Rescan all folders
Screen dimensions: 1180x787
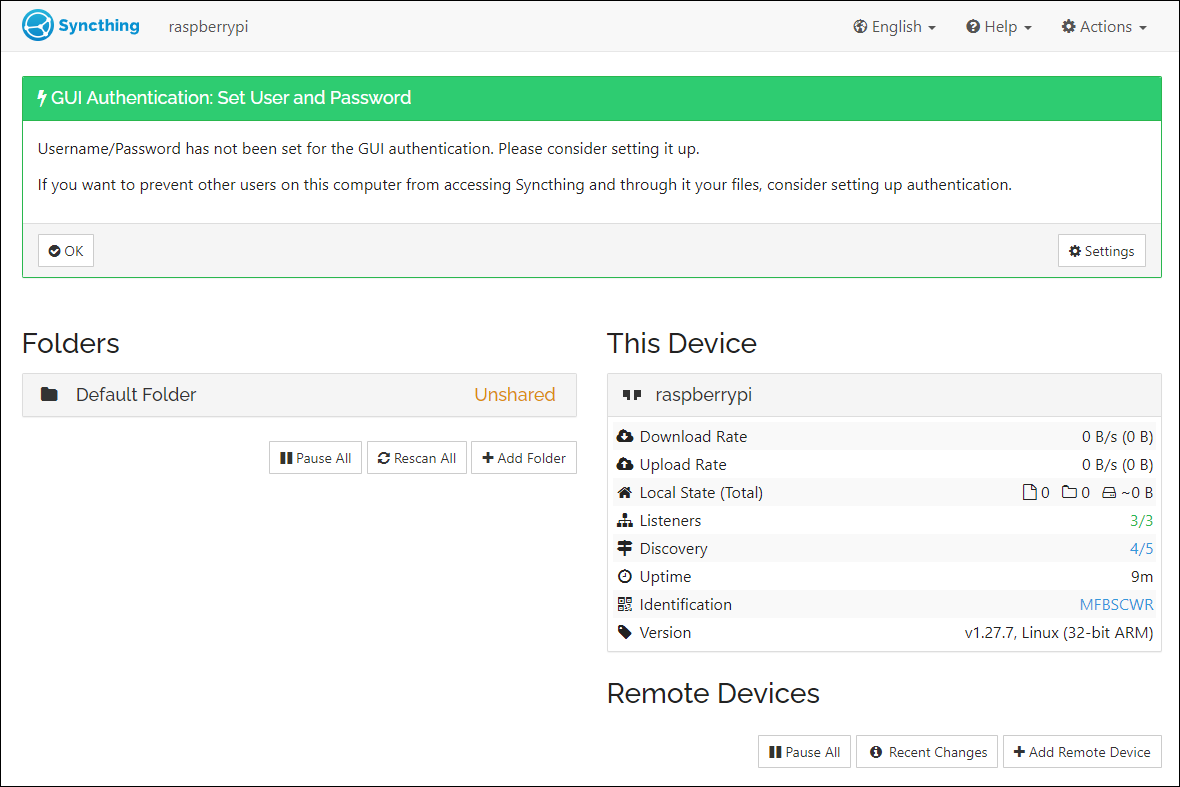pyautogui.click(x=417, y=457)
